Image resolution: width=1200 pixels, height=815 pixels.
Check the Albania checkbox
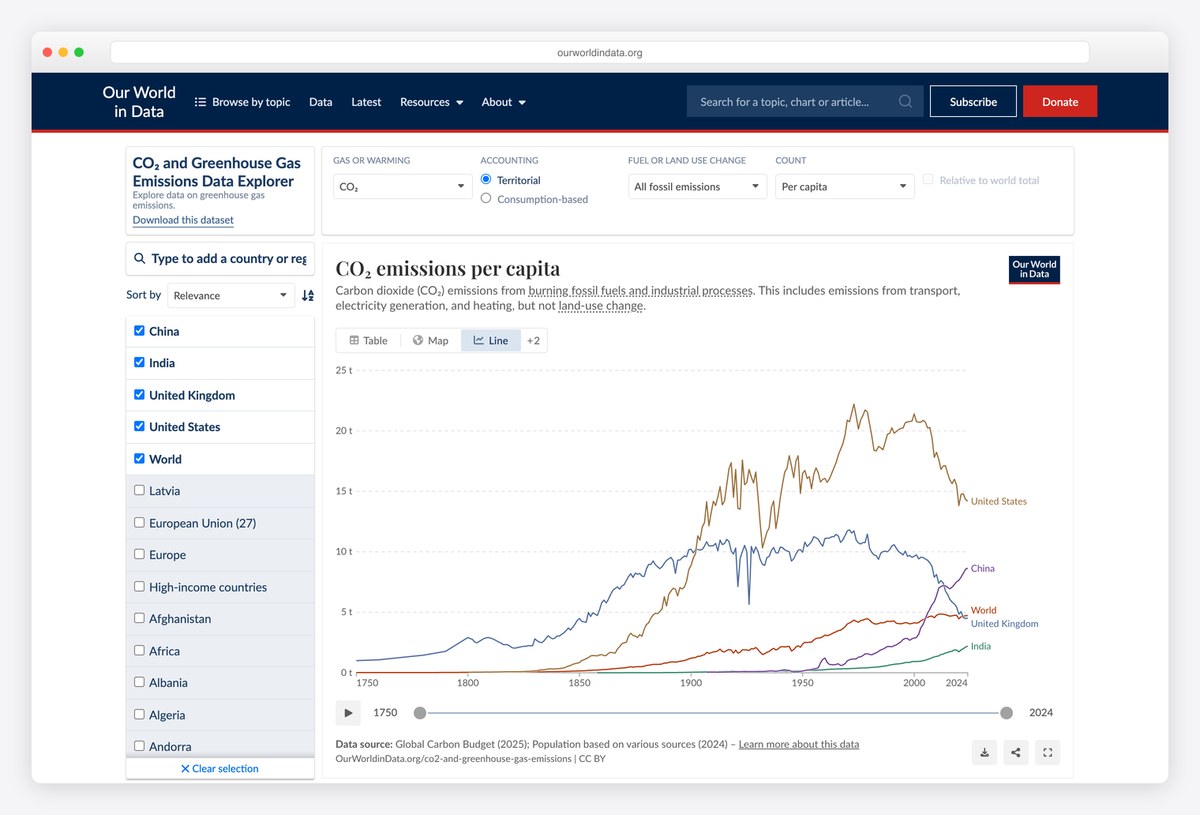(139, 682)
